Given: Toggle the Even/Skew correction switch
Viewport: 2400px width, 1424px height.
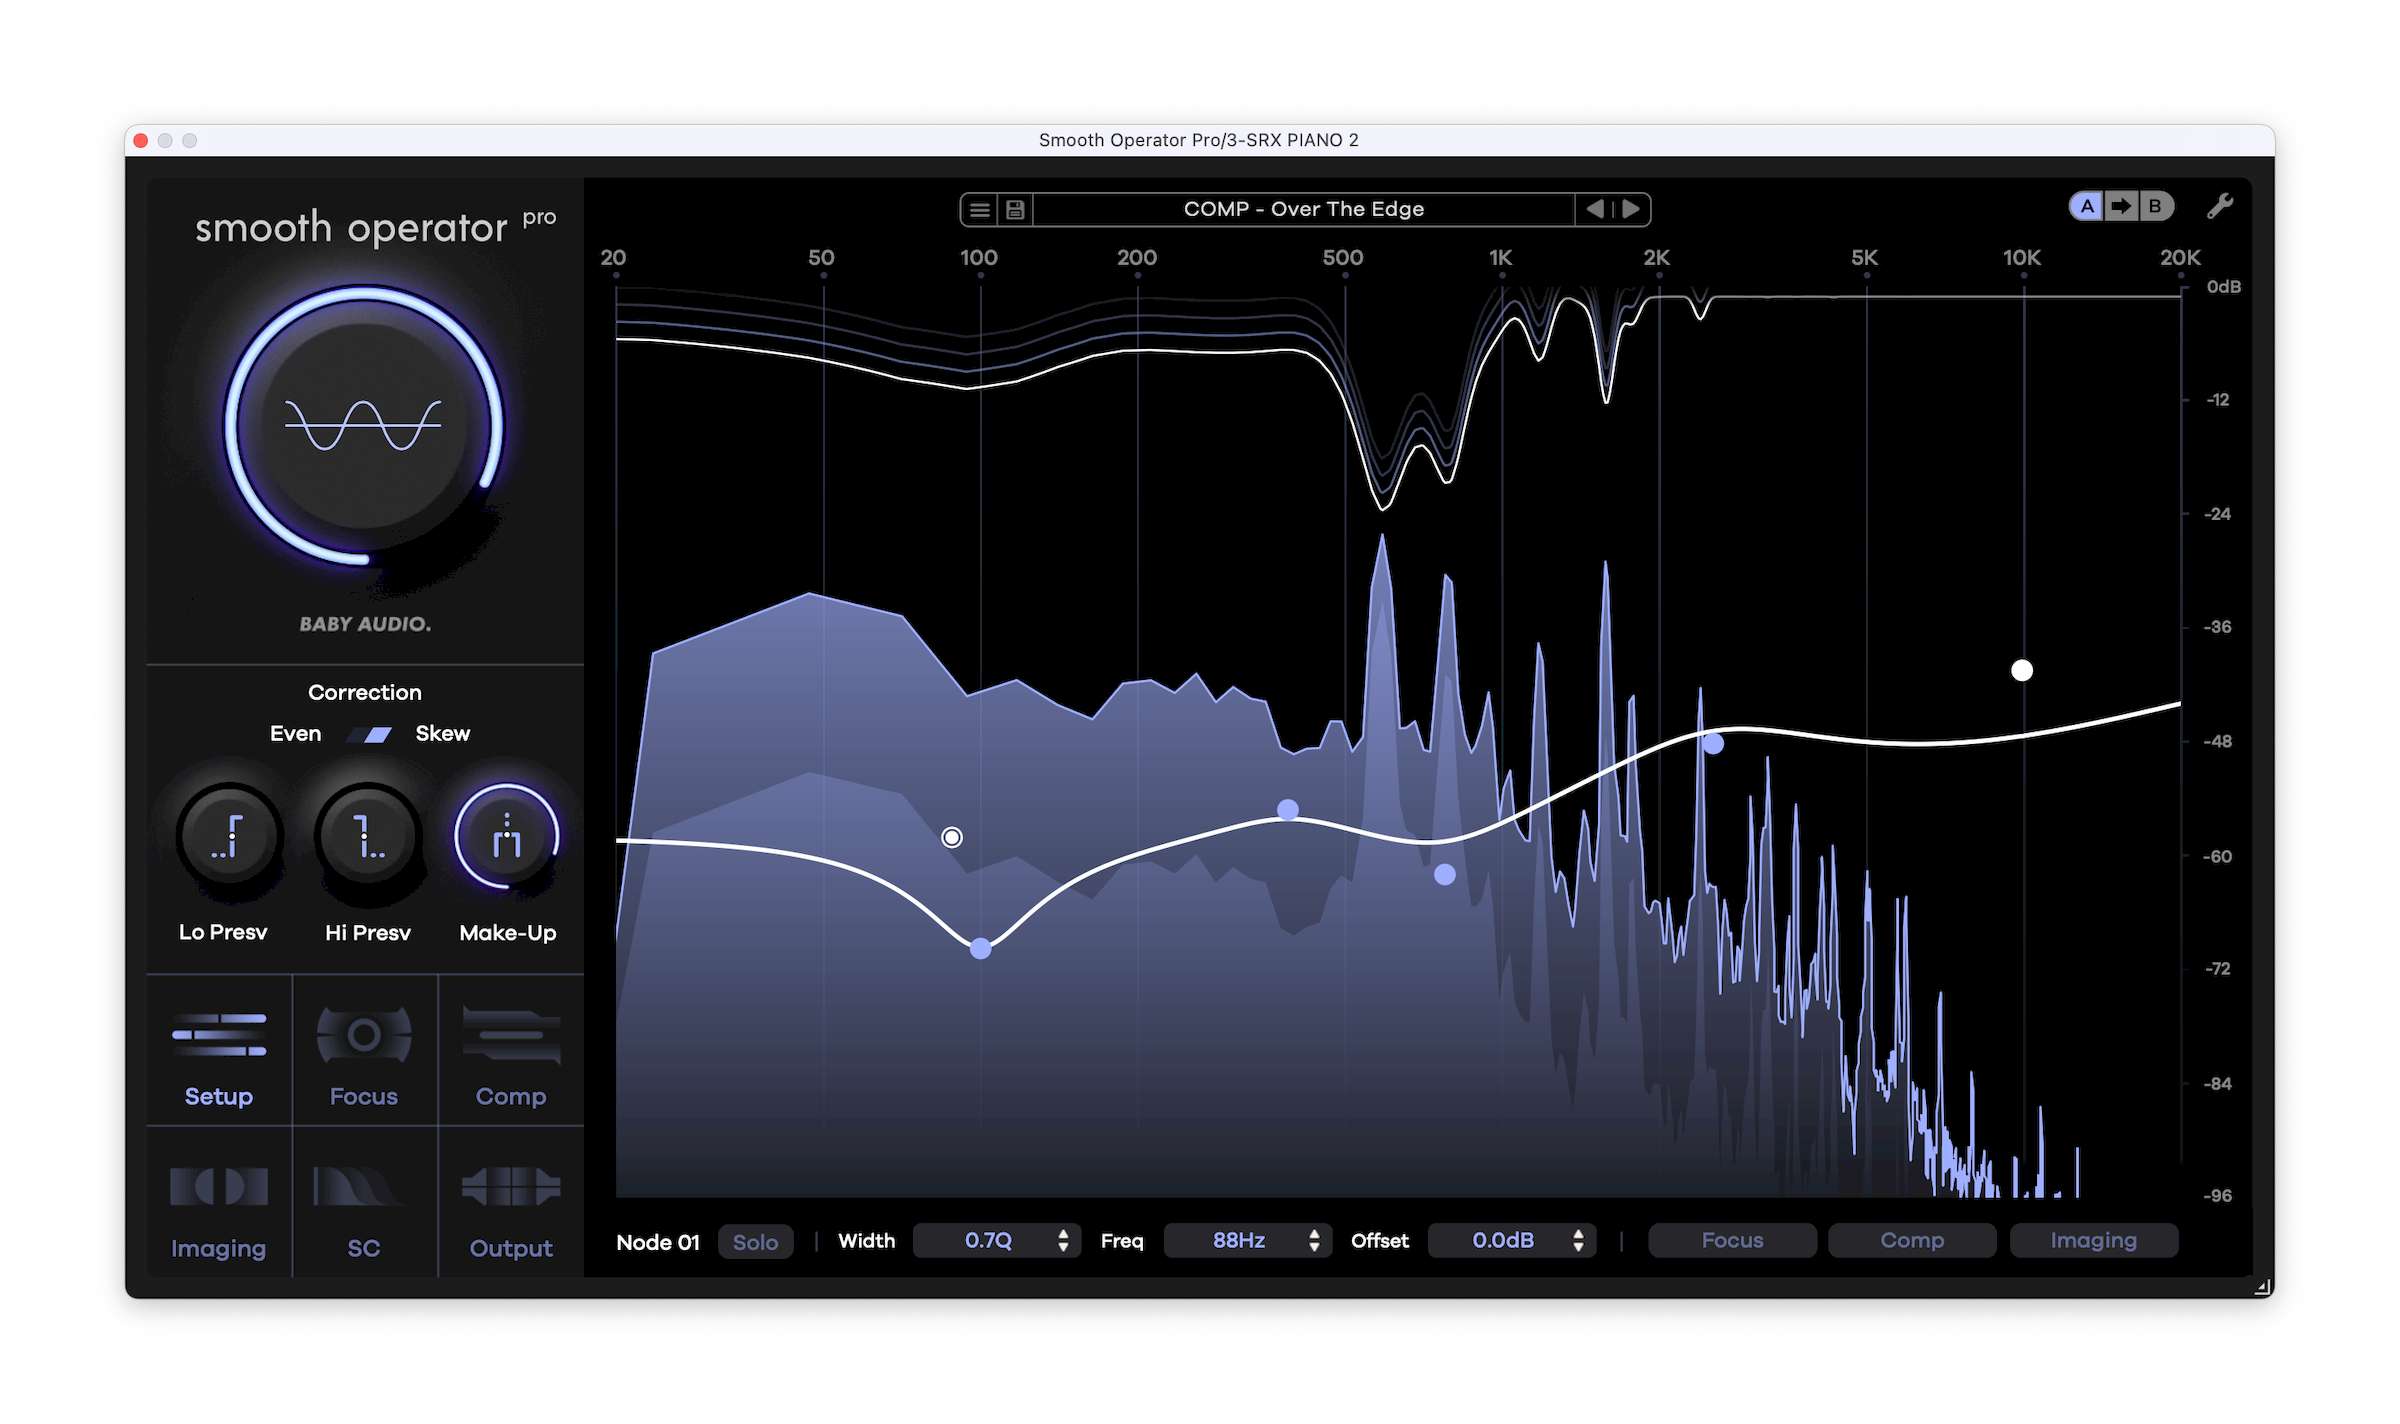Looking at the screenshot, I should 369,735.
